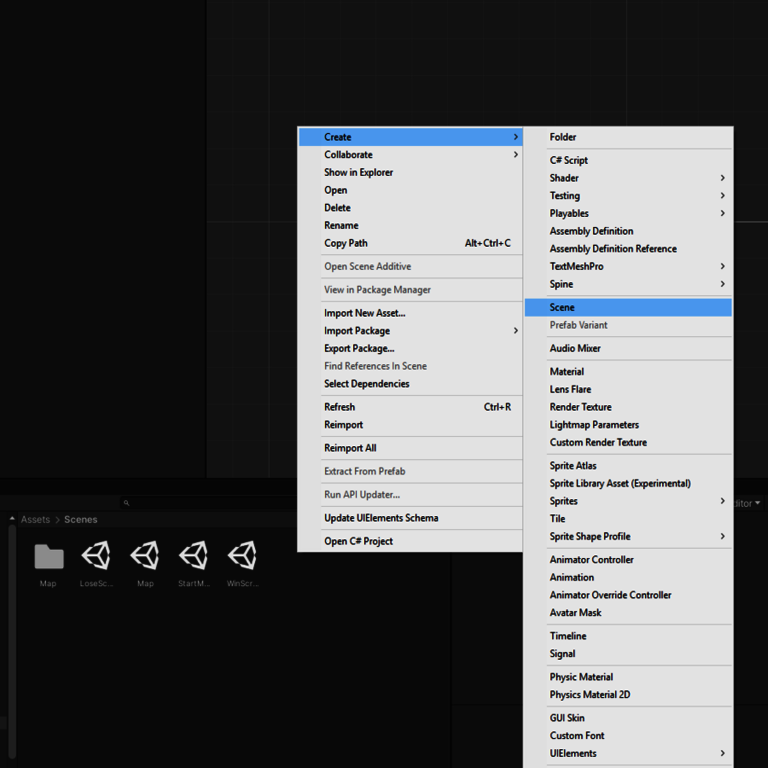Expand the Sprite Shape Profile submenu

click(x=628, y=536)
